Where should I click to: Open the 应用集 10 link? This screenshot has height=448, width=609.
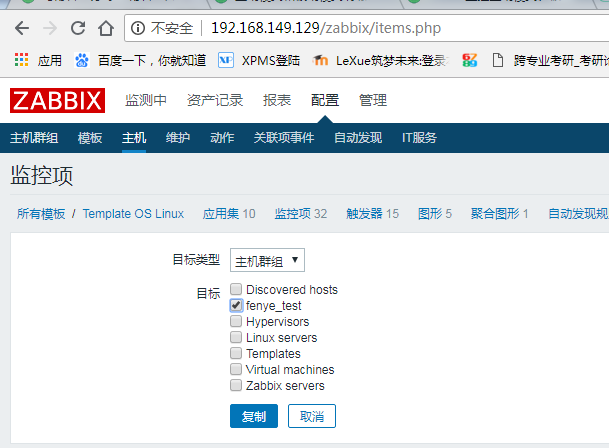click(229, 214)
